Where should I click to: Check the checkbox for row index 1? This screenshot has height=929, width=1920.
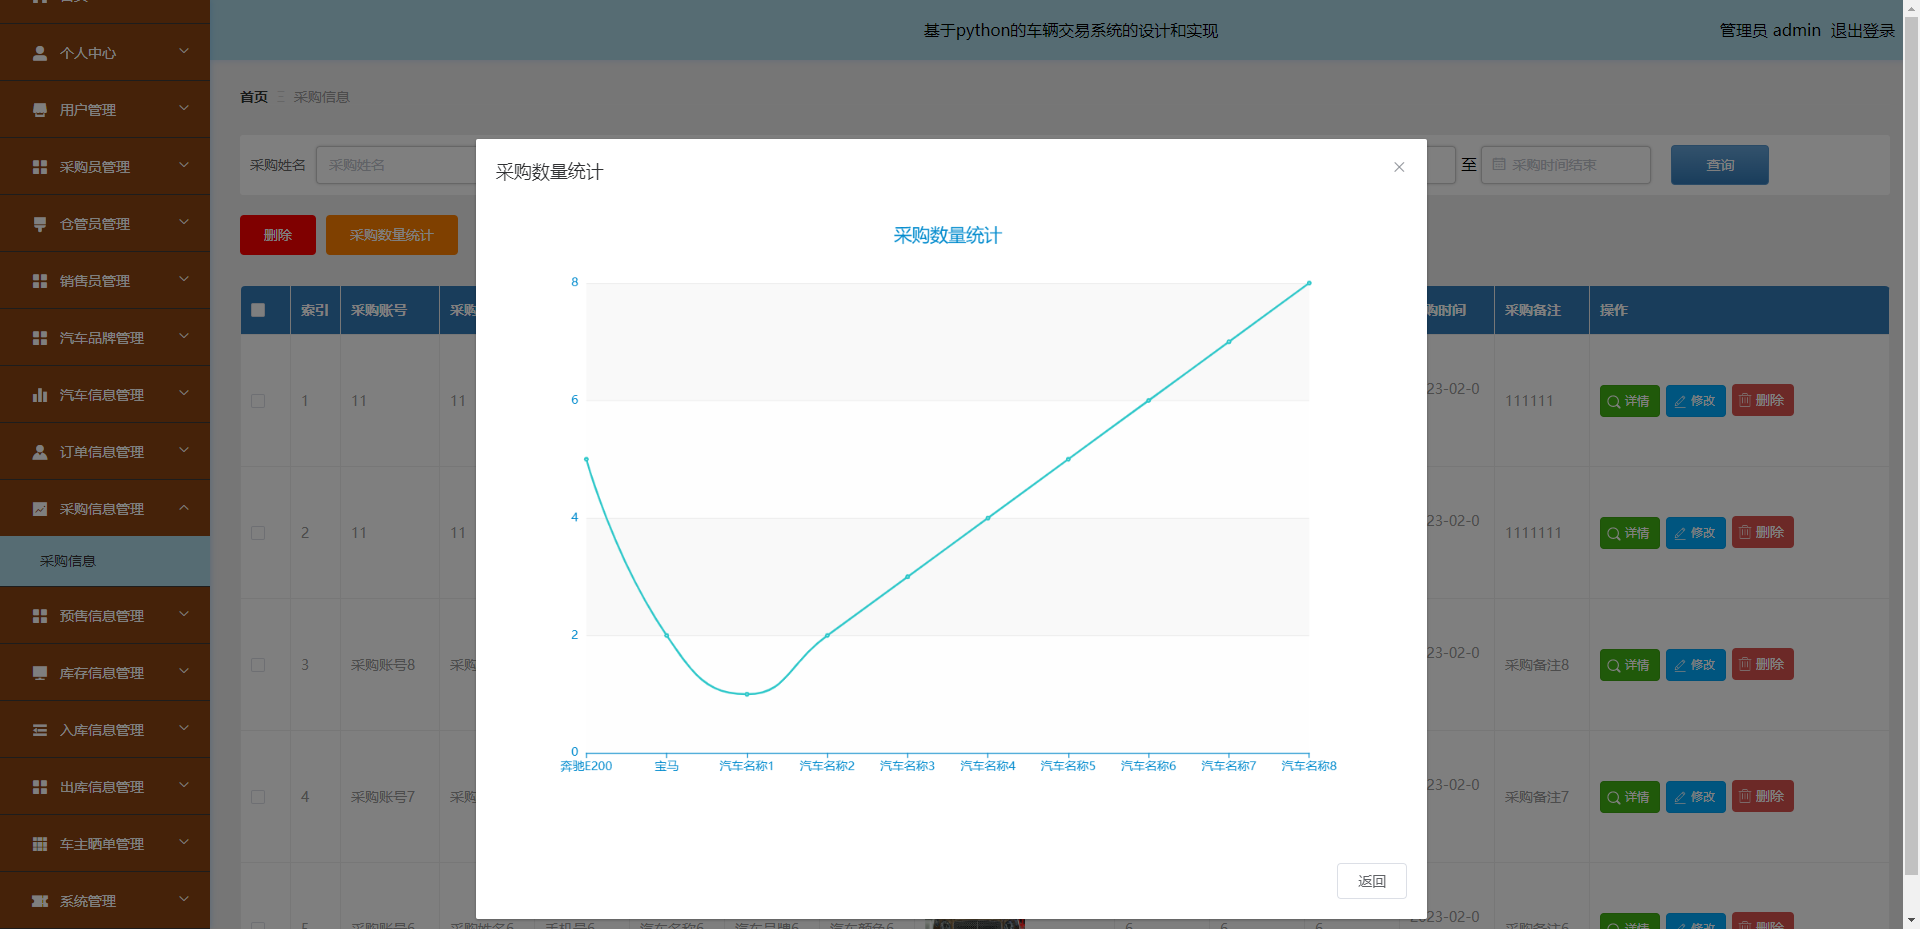coord(258,401)
